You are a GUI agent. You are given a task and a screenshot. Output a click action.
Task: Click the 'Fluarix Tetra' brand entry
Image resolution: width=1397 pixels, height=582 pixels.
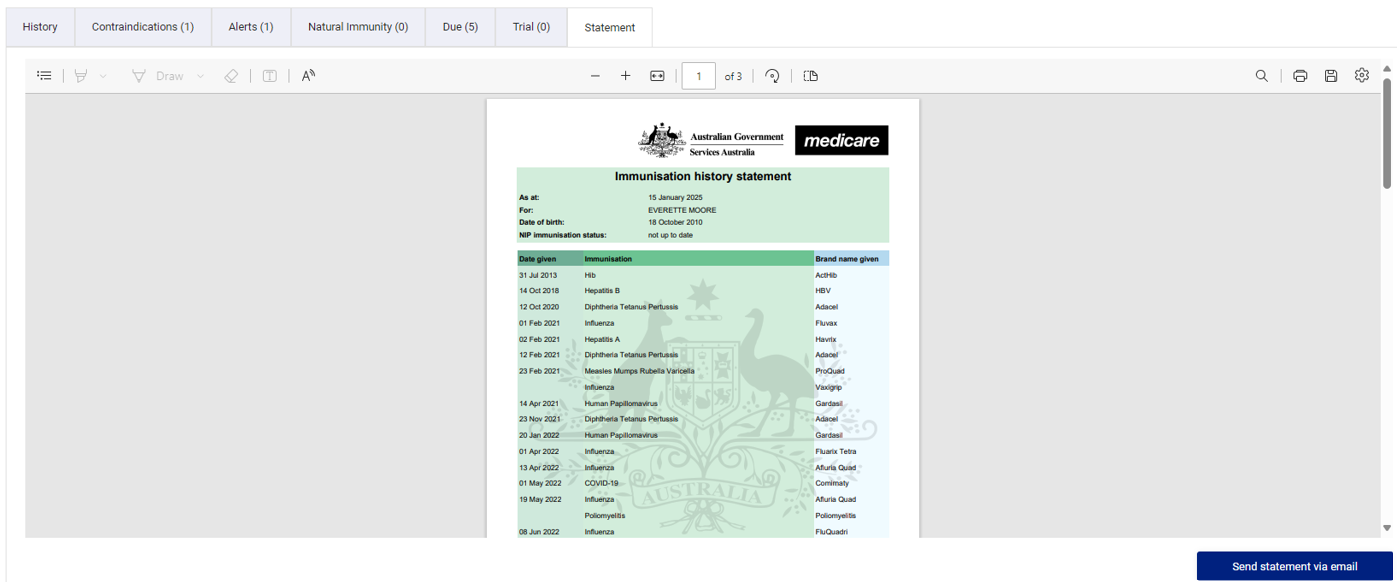coord(836,451)
